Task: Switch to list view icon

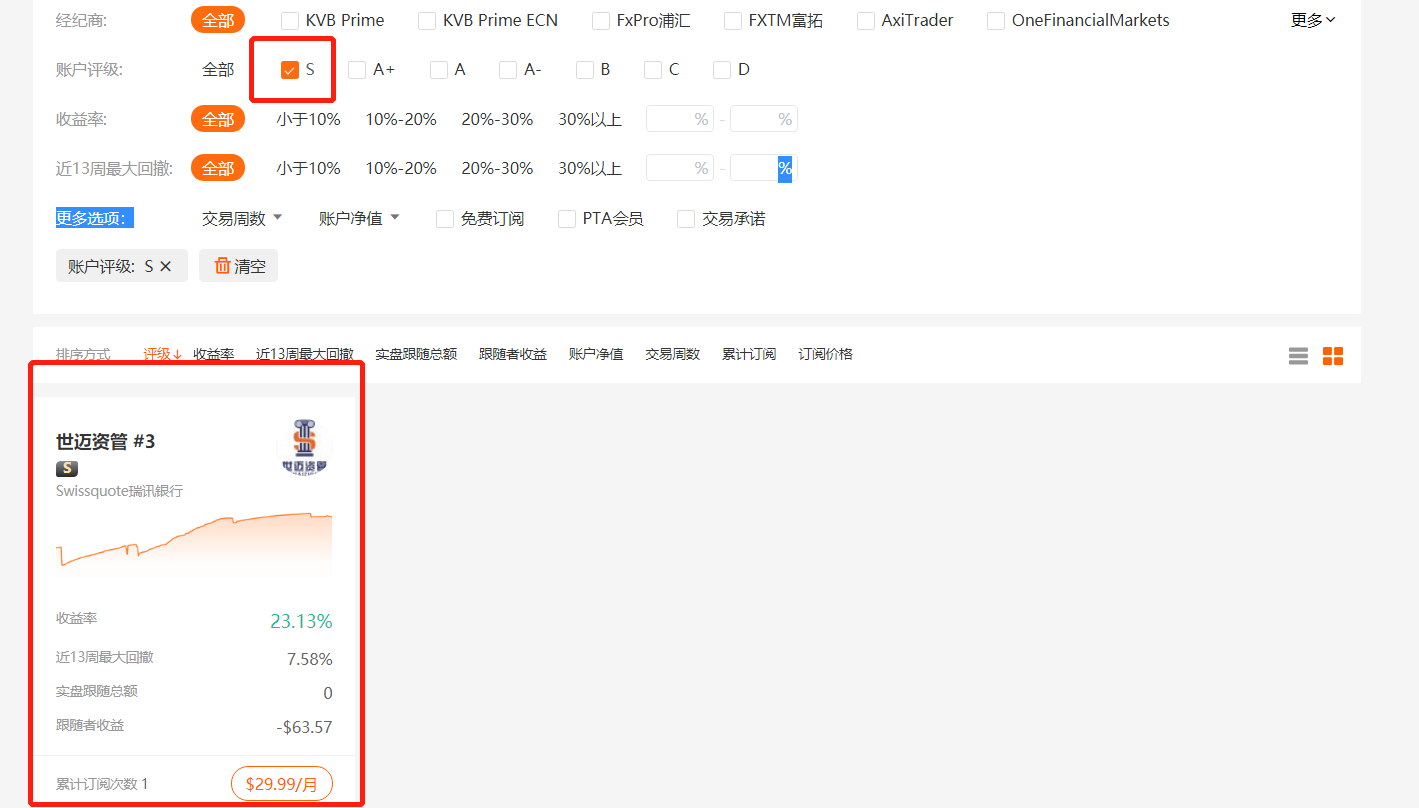Action: point(1298,356)
